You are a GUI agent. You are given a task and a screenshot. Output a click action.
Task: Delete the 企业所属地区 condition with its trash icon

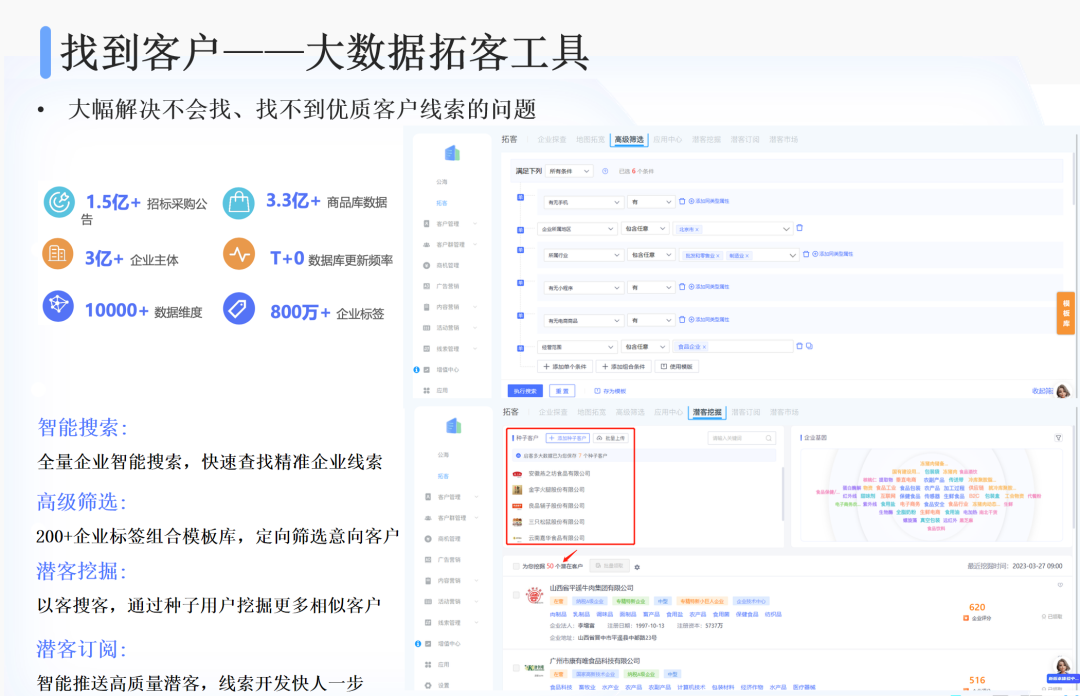pyautogui.click(x=799, y=228)
